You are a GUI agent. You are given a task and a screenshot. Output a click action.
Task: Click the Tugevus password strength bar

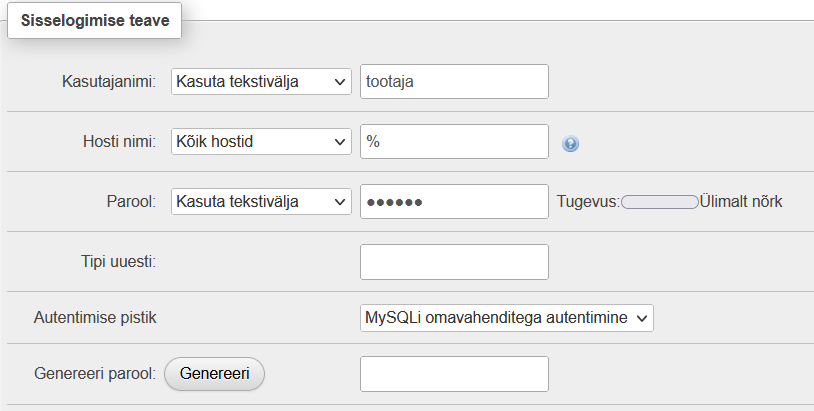[x=659, y=202]
